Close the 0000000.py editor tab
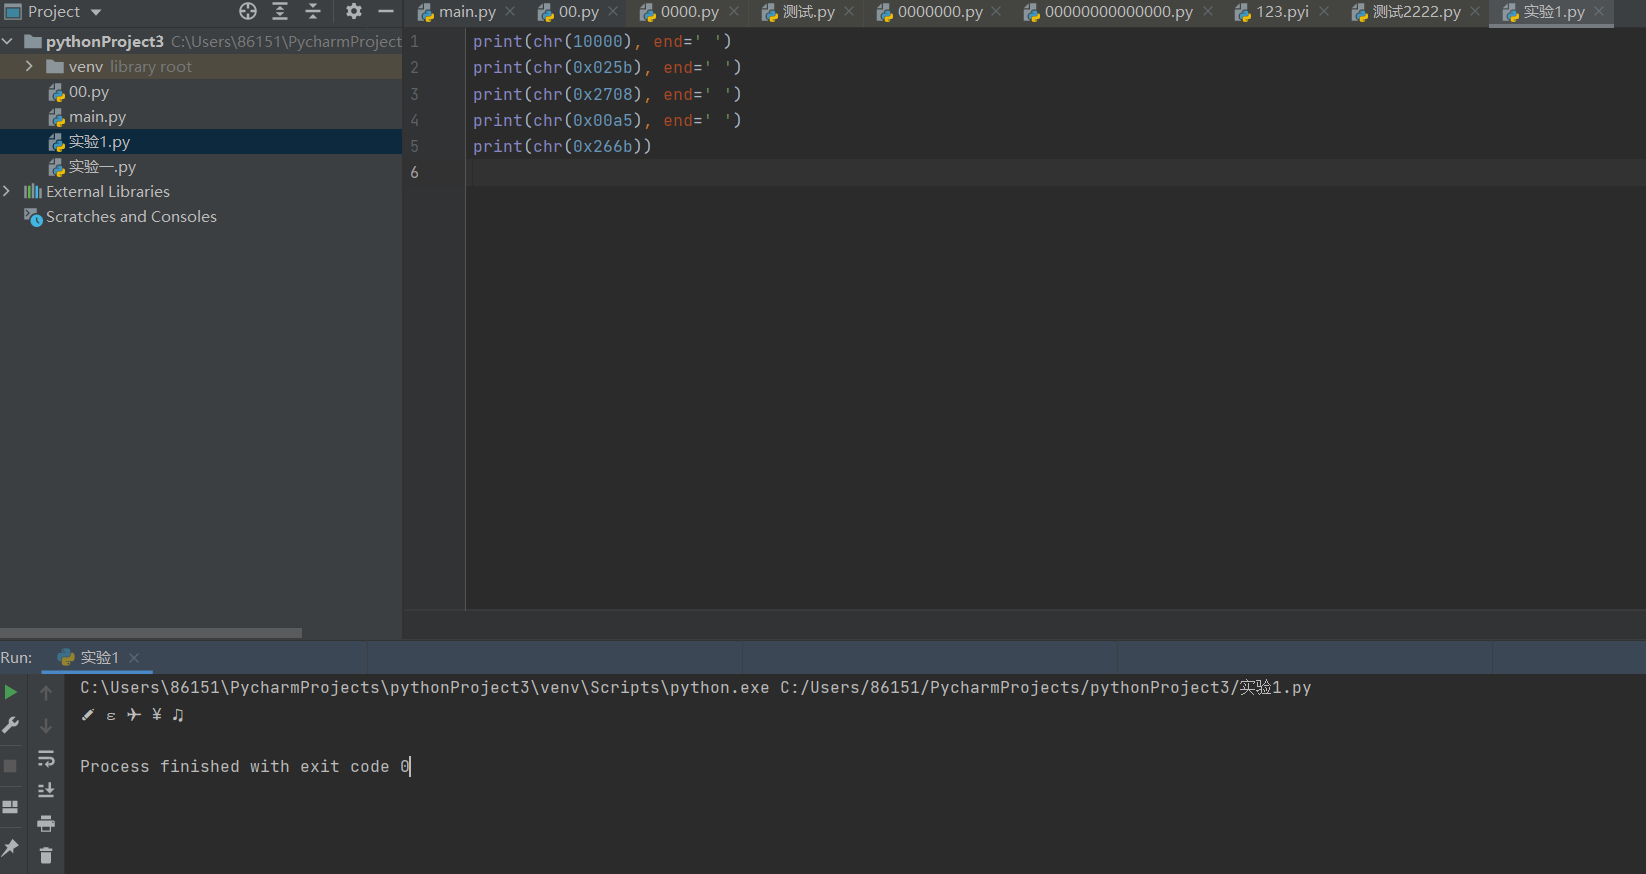This screenshot has width=1646, height=874. (996, 12)
